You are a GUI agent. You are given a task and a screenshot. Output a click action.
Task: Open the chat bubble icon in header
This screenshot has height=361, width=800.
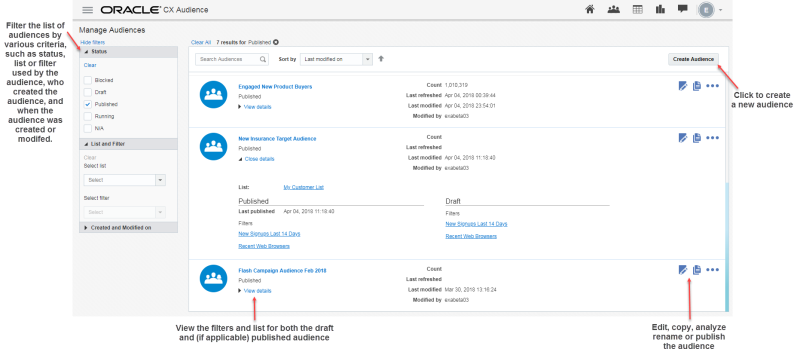click(683, 9)
